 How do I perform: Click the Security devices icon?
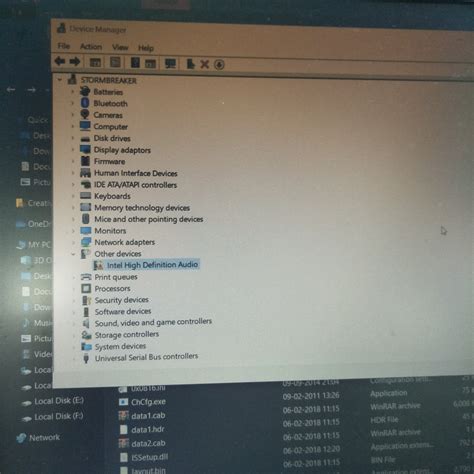86,300
